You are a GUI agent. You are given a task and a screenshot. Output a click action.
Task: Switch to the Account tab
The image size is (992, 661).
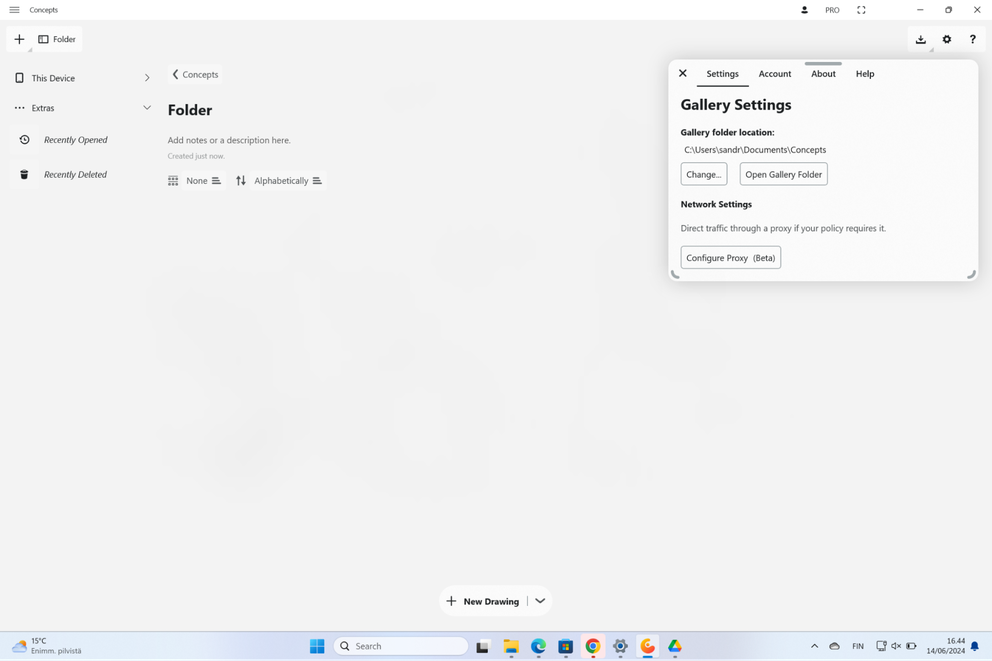pos(774,73)
